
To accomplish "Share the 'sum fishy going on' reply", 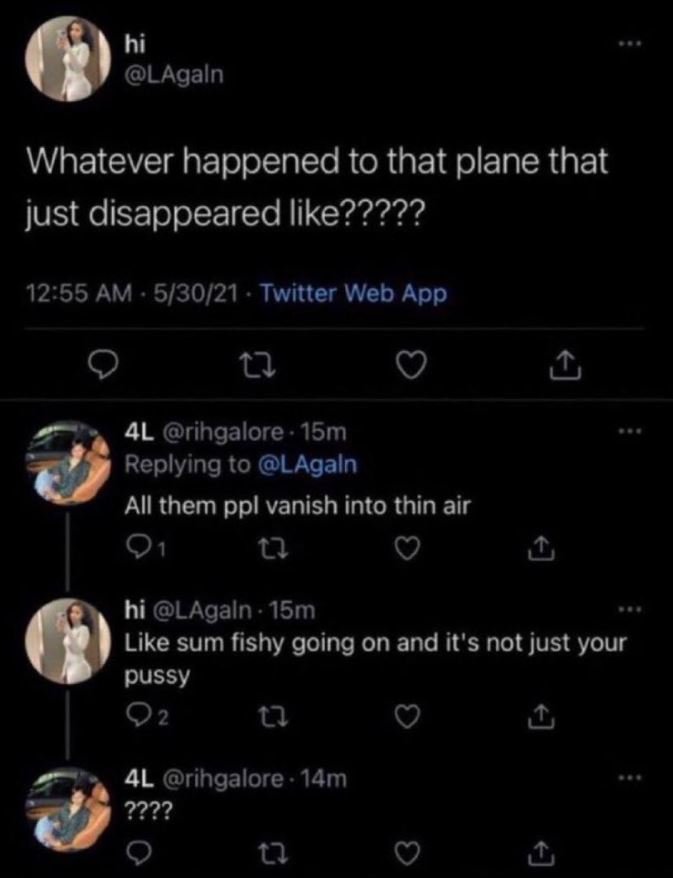I will pos(542,713).
